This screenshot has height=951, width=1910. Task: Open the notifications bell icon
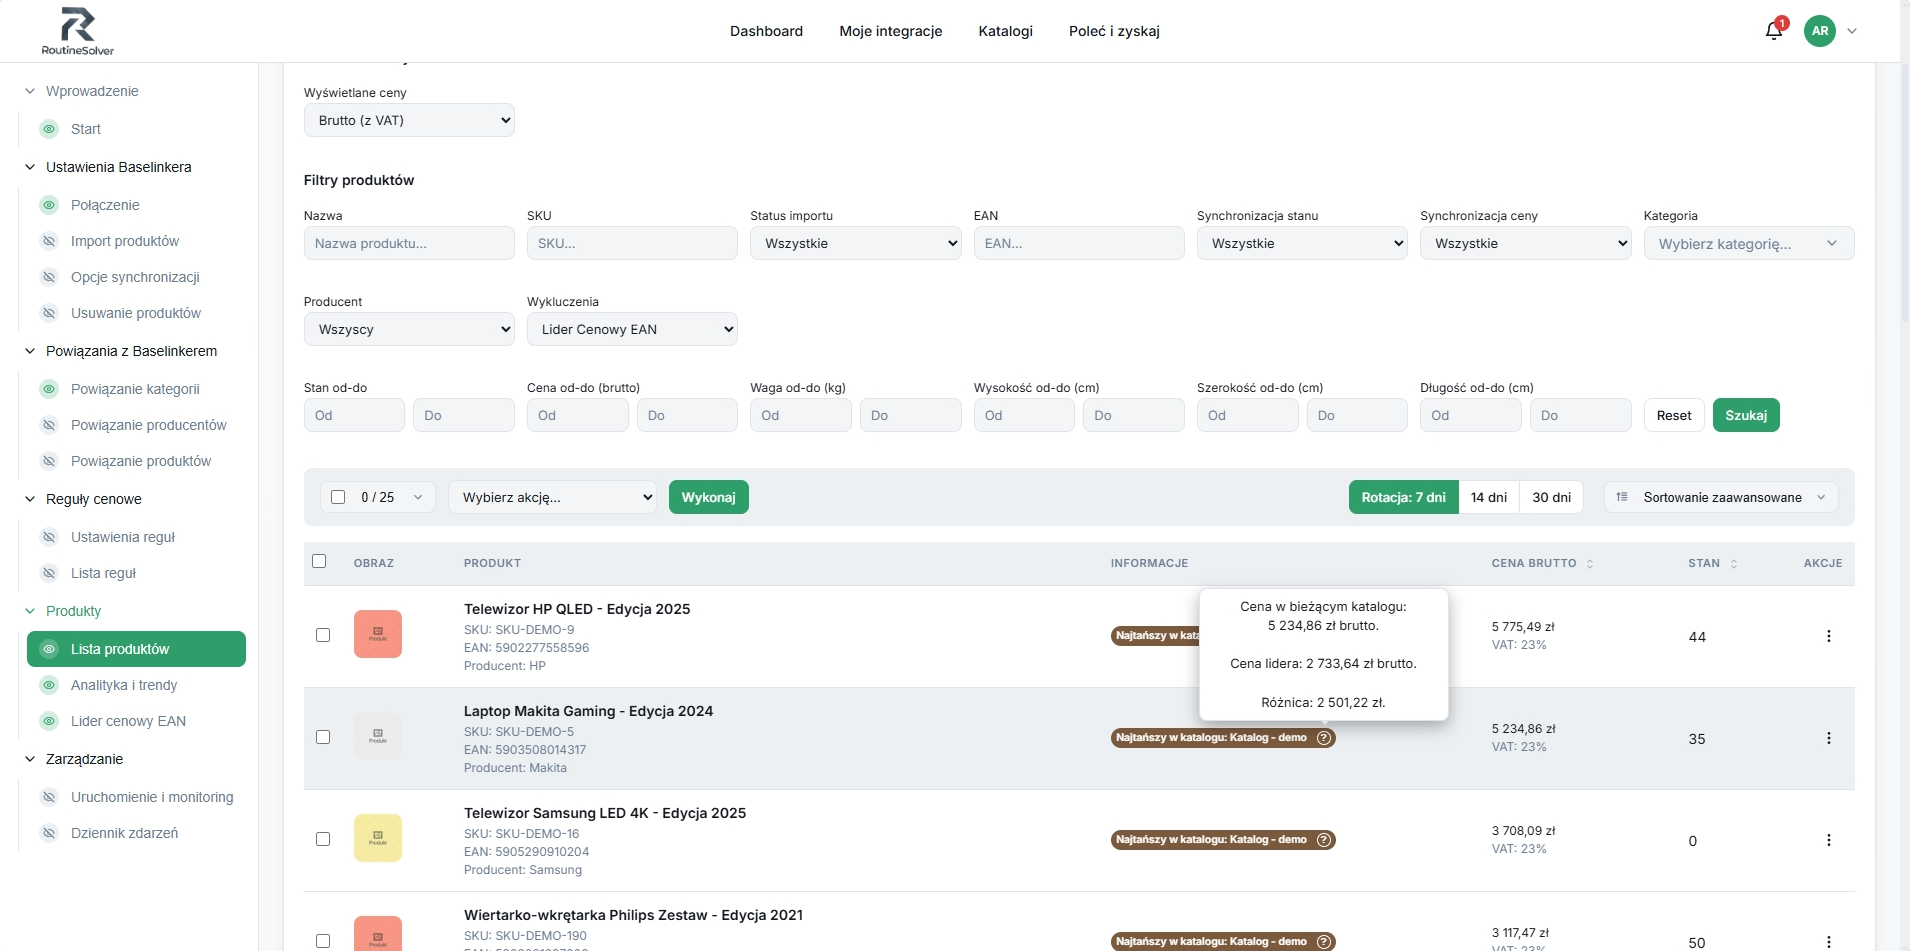(1774, 31)
